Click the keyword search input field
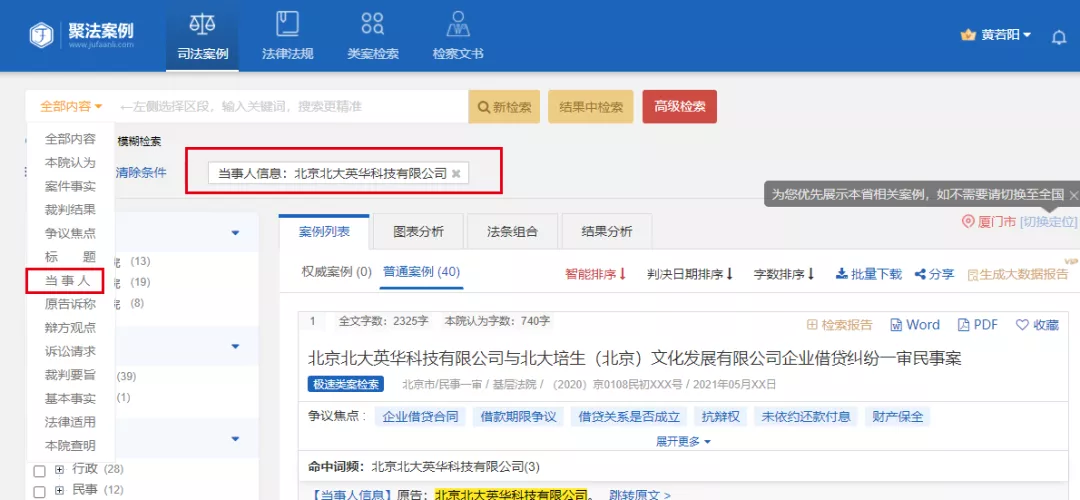This screenshot has height=500, width=1080. pos(291,107)
